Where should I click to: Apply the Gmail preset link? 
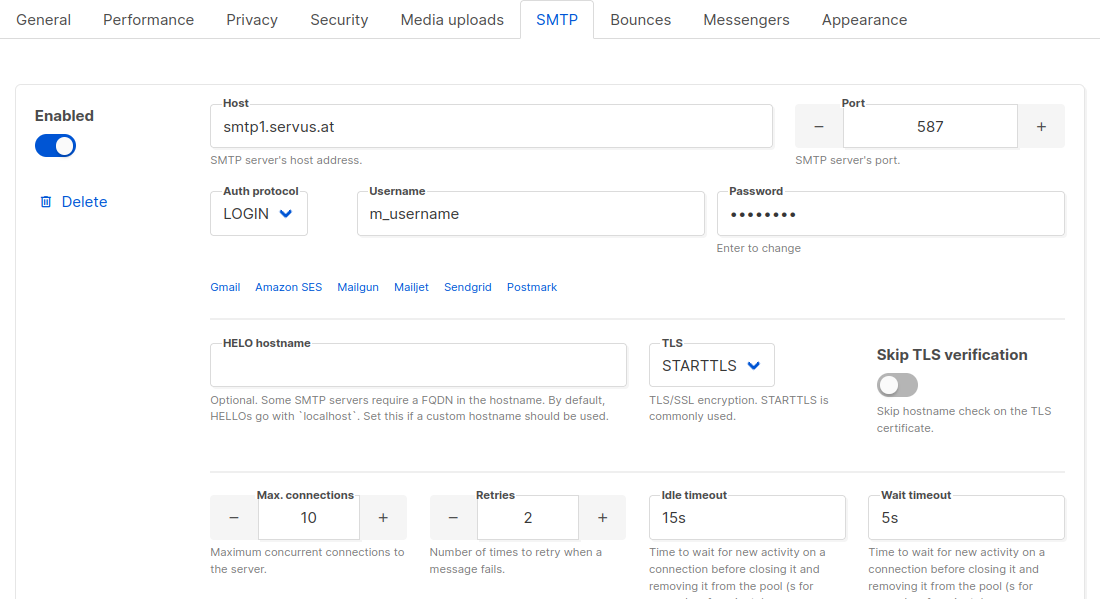tap(225, 287)
